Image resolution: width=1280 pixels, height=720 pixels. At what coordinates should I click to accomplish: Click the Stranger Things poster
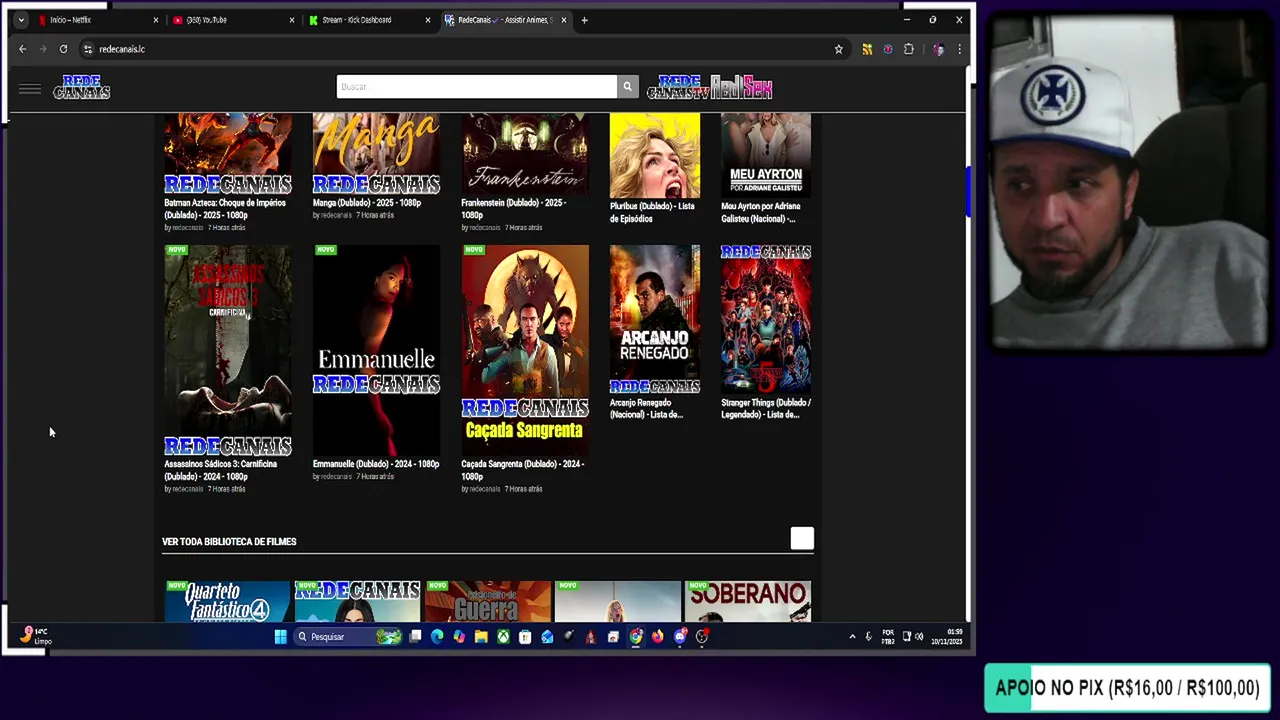[766, 319]
